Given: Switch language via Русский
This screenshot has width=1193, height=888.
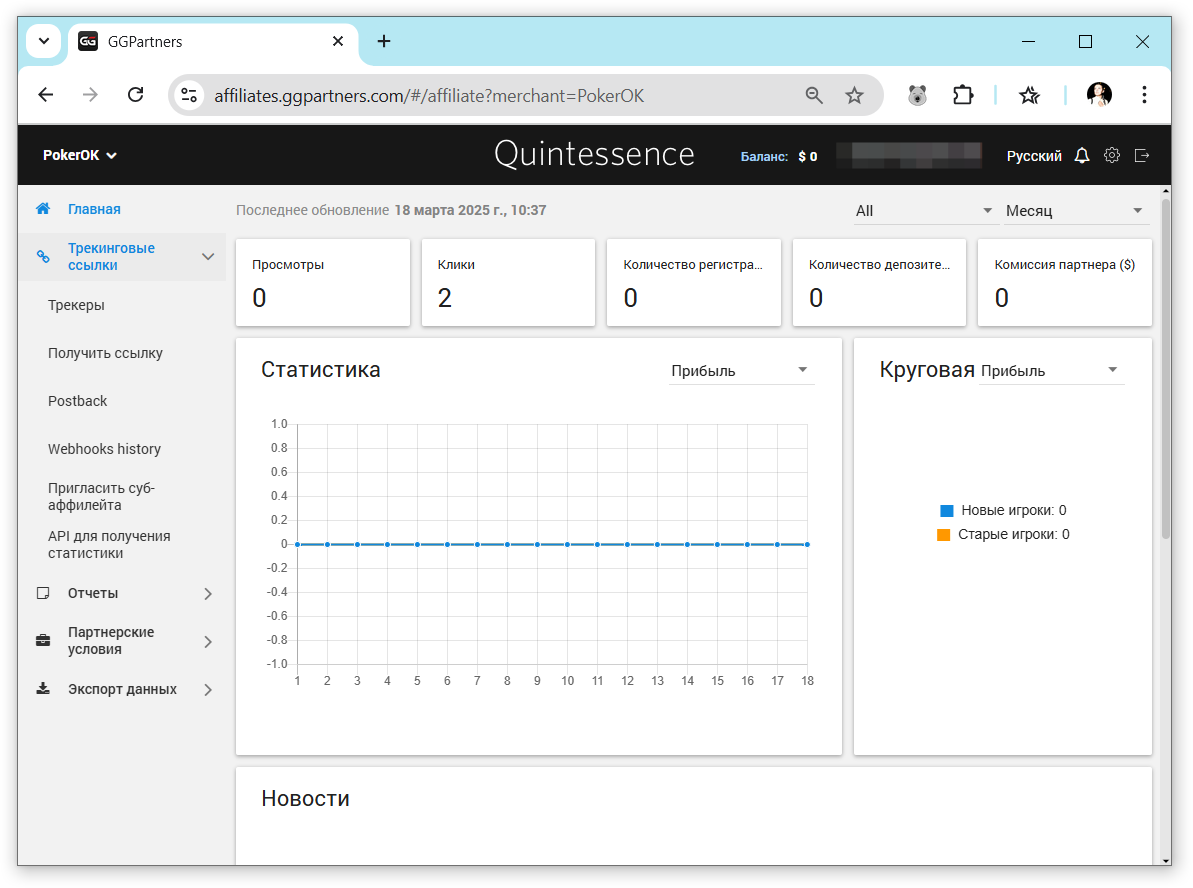Looking at the screenshot, I should [x=1033, y=156].
